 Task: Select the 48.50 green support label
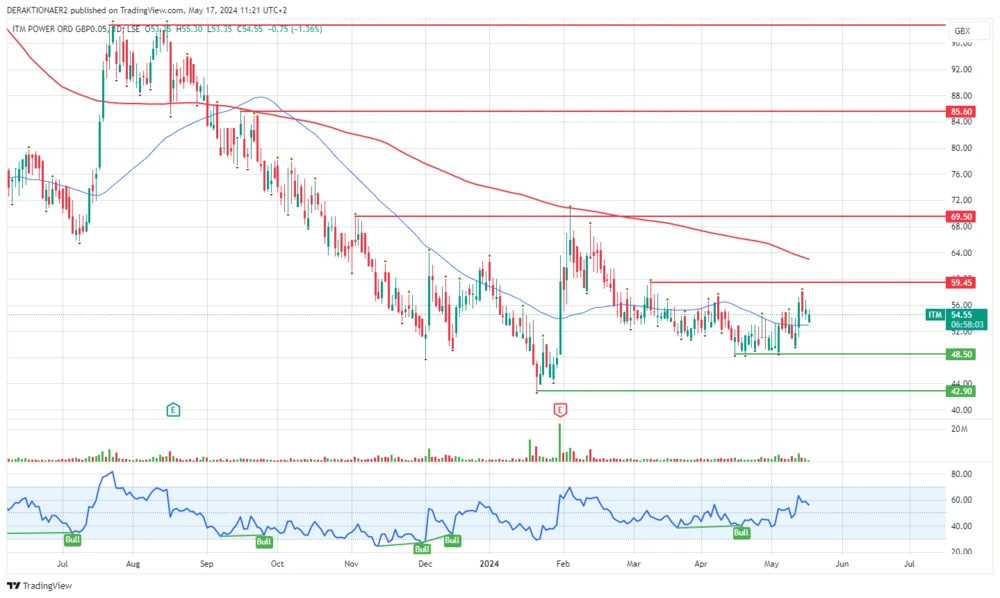coord(961,354)
